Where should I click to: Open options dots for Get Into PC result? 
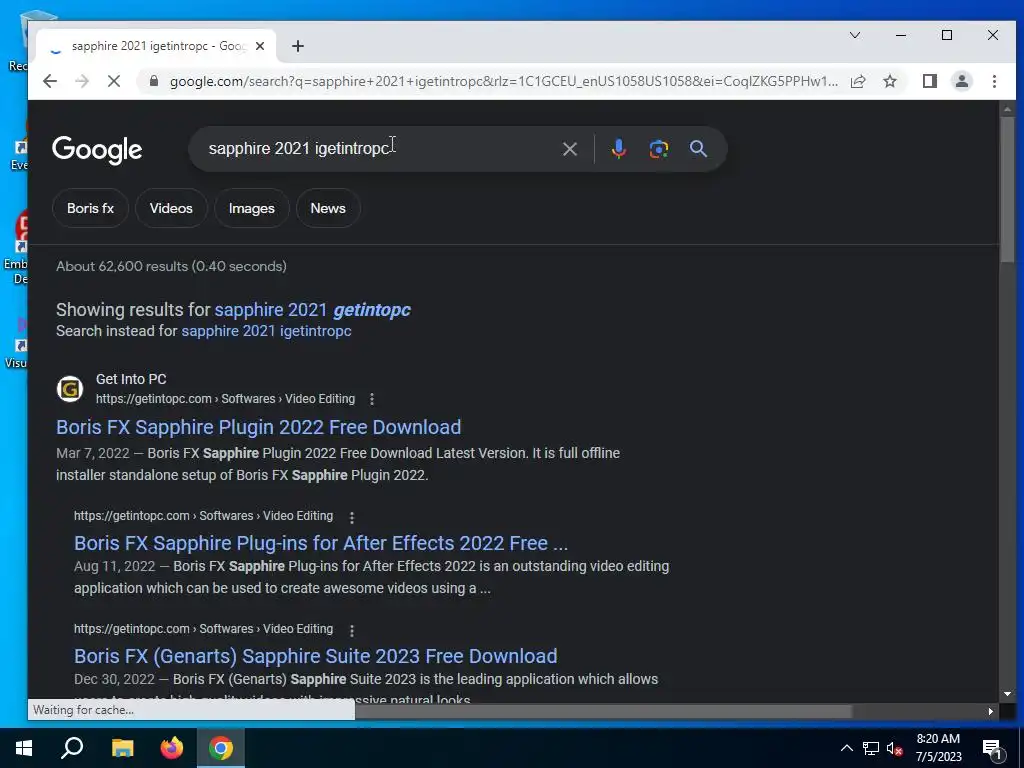(372, 399)
